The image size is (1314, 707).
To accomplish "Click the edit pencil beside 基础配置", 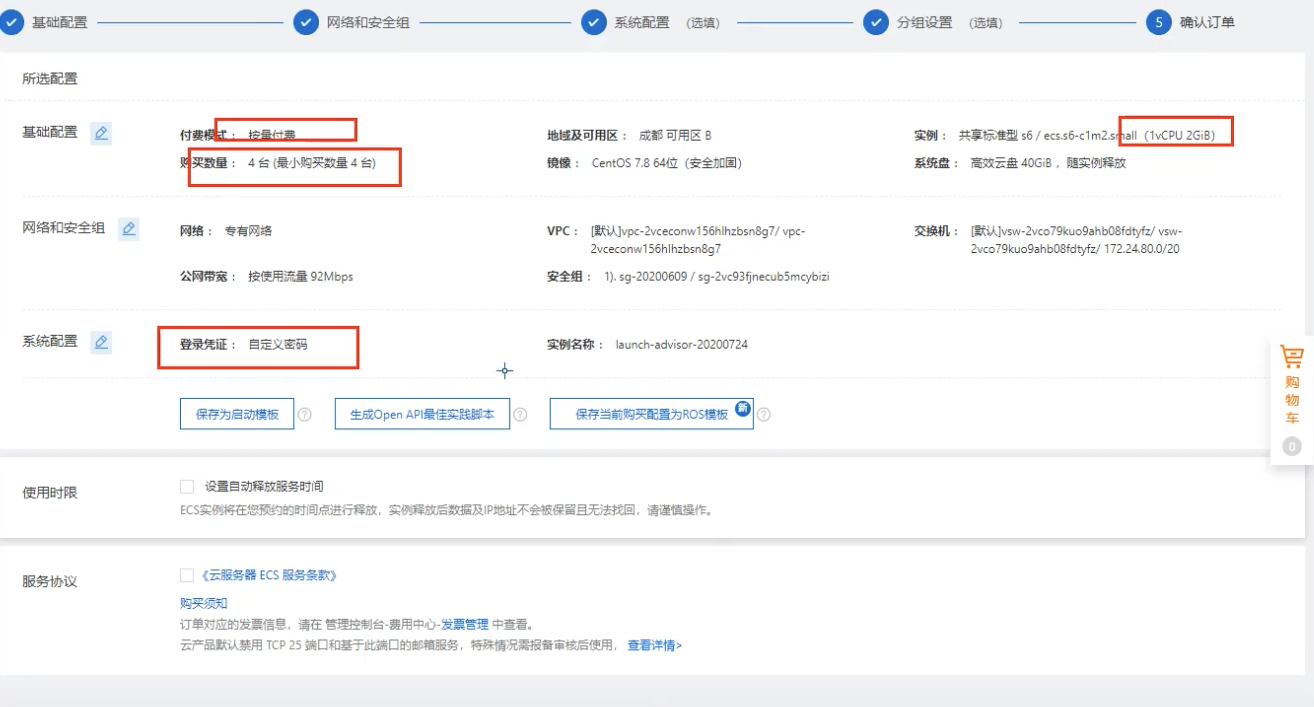I will (x=101, y=132).
